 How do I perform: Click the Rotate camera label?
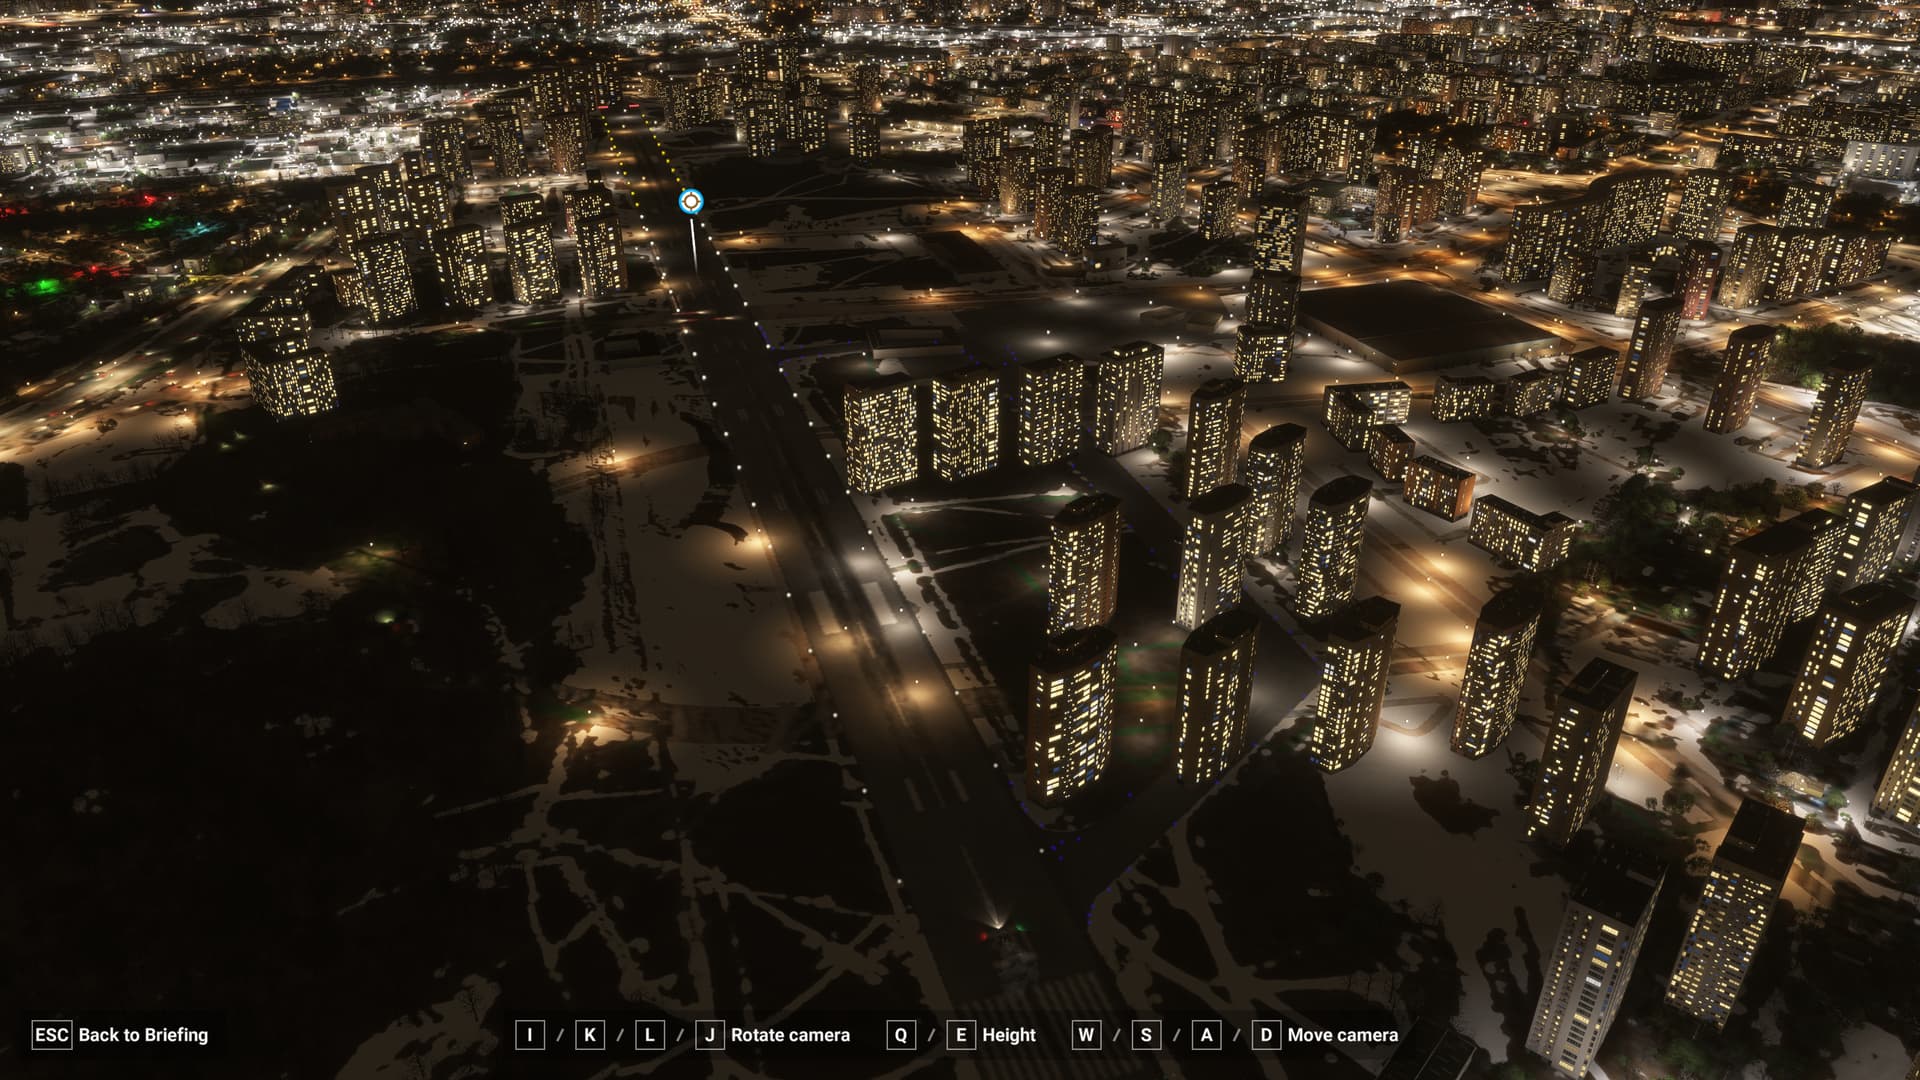pyautogui.click(x=790, y=1035)
